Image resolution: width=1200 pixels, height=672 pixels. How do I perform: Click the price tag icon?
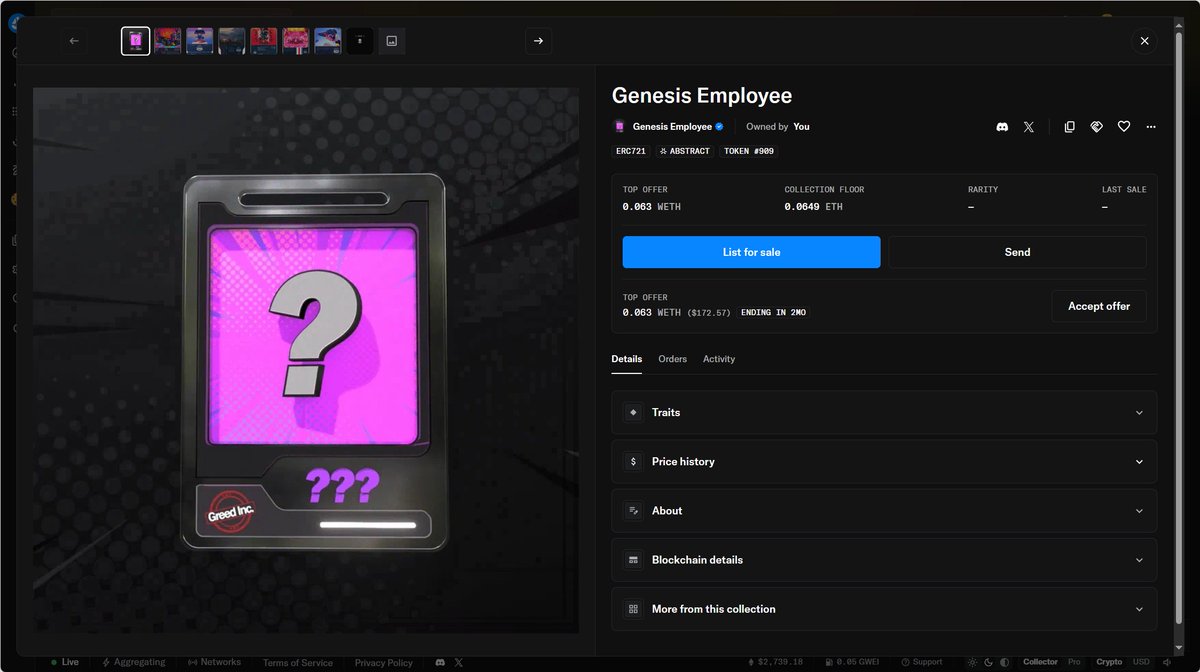(x=1096, y=127)
